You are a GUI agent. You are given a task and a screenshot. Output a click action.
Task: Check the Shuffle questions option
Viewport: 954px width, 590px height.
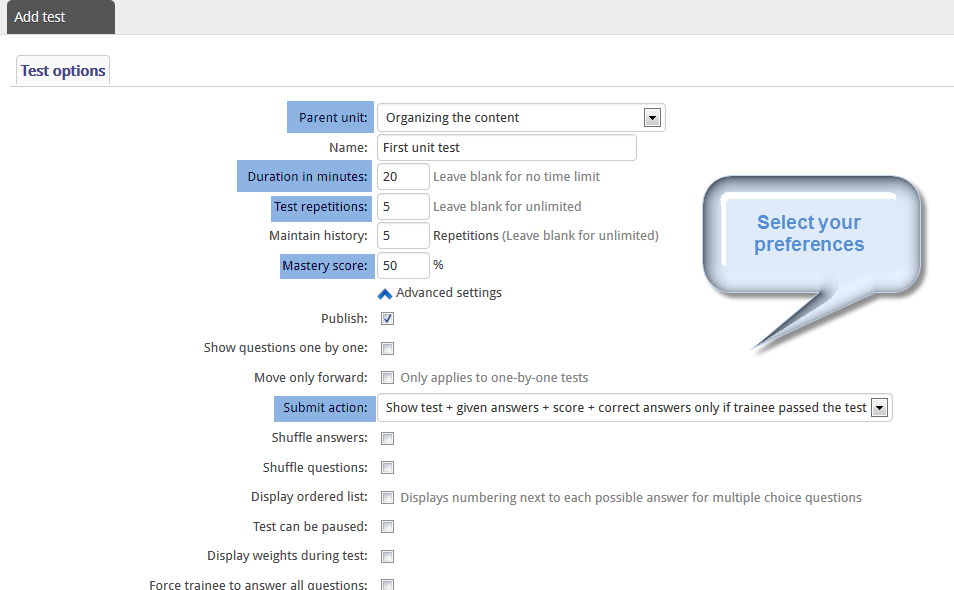tap(388, 468)
